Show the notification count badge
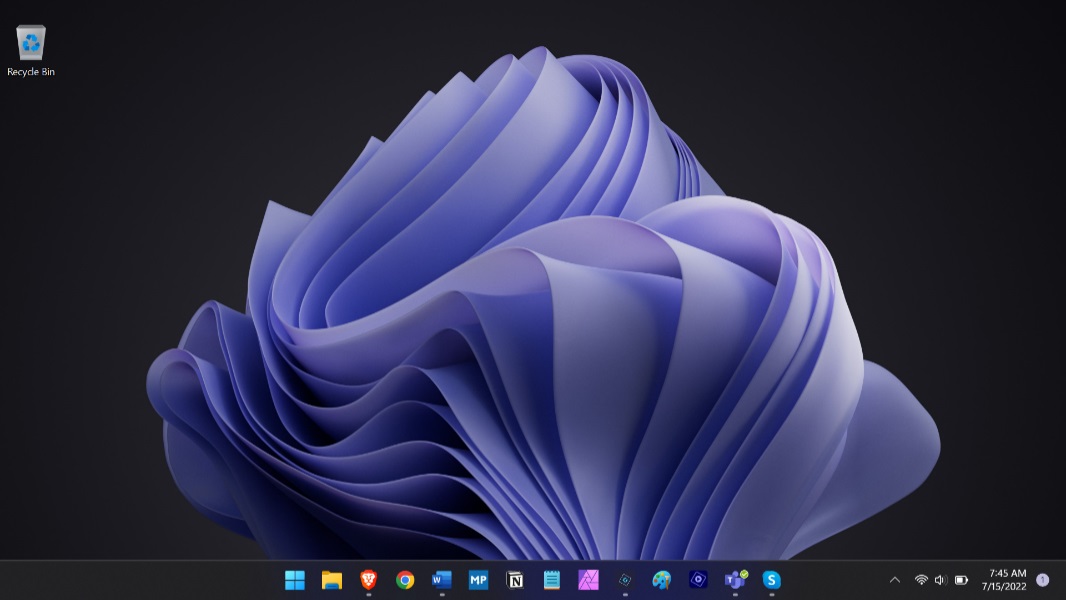 (1043, 580)
